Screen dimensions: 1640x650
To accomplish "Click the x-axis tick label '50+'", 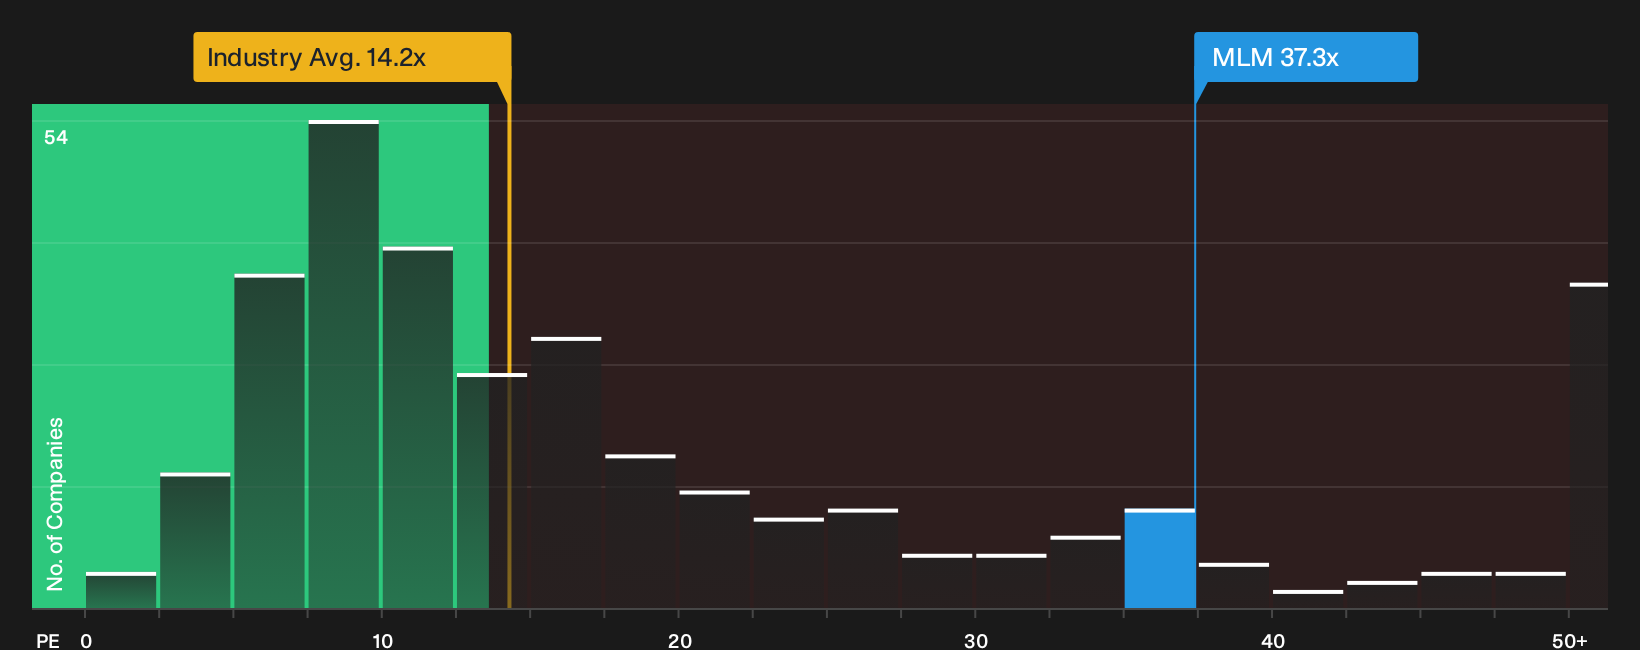I will pos(1570,641).
